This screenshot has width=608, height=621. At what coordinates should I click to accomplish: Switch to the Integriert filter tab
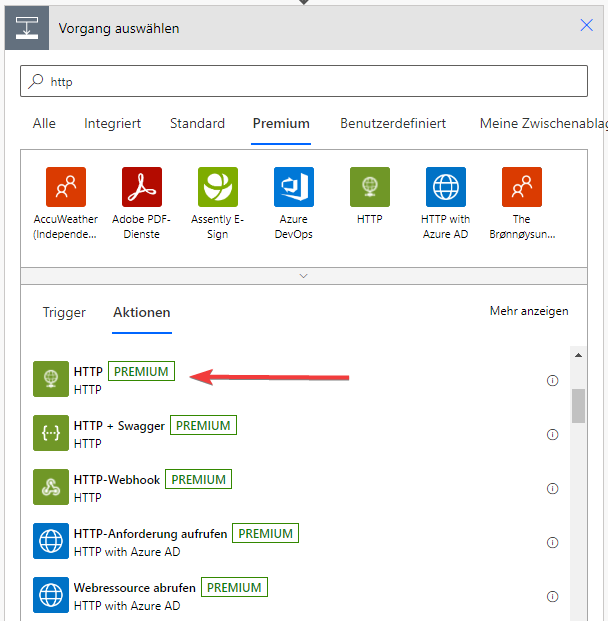[112, 124]
